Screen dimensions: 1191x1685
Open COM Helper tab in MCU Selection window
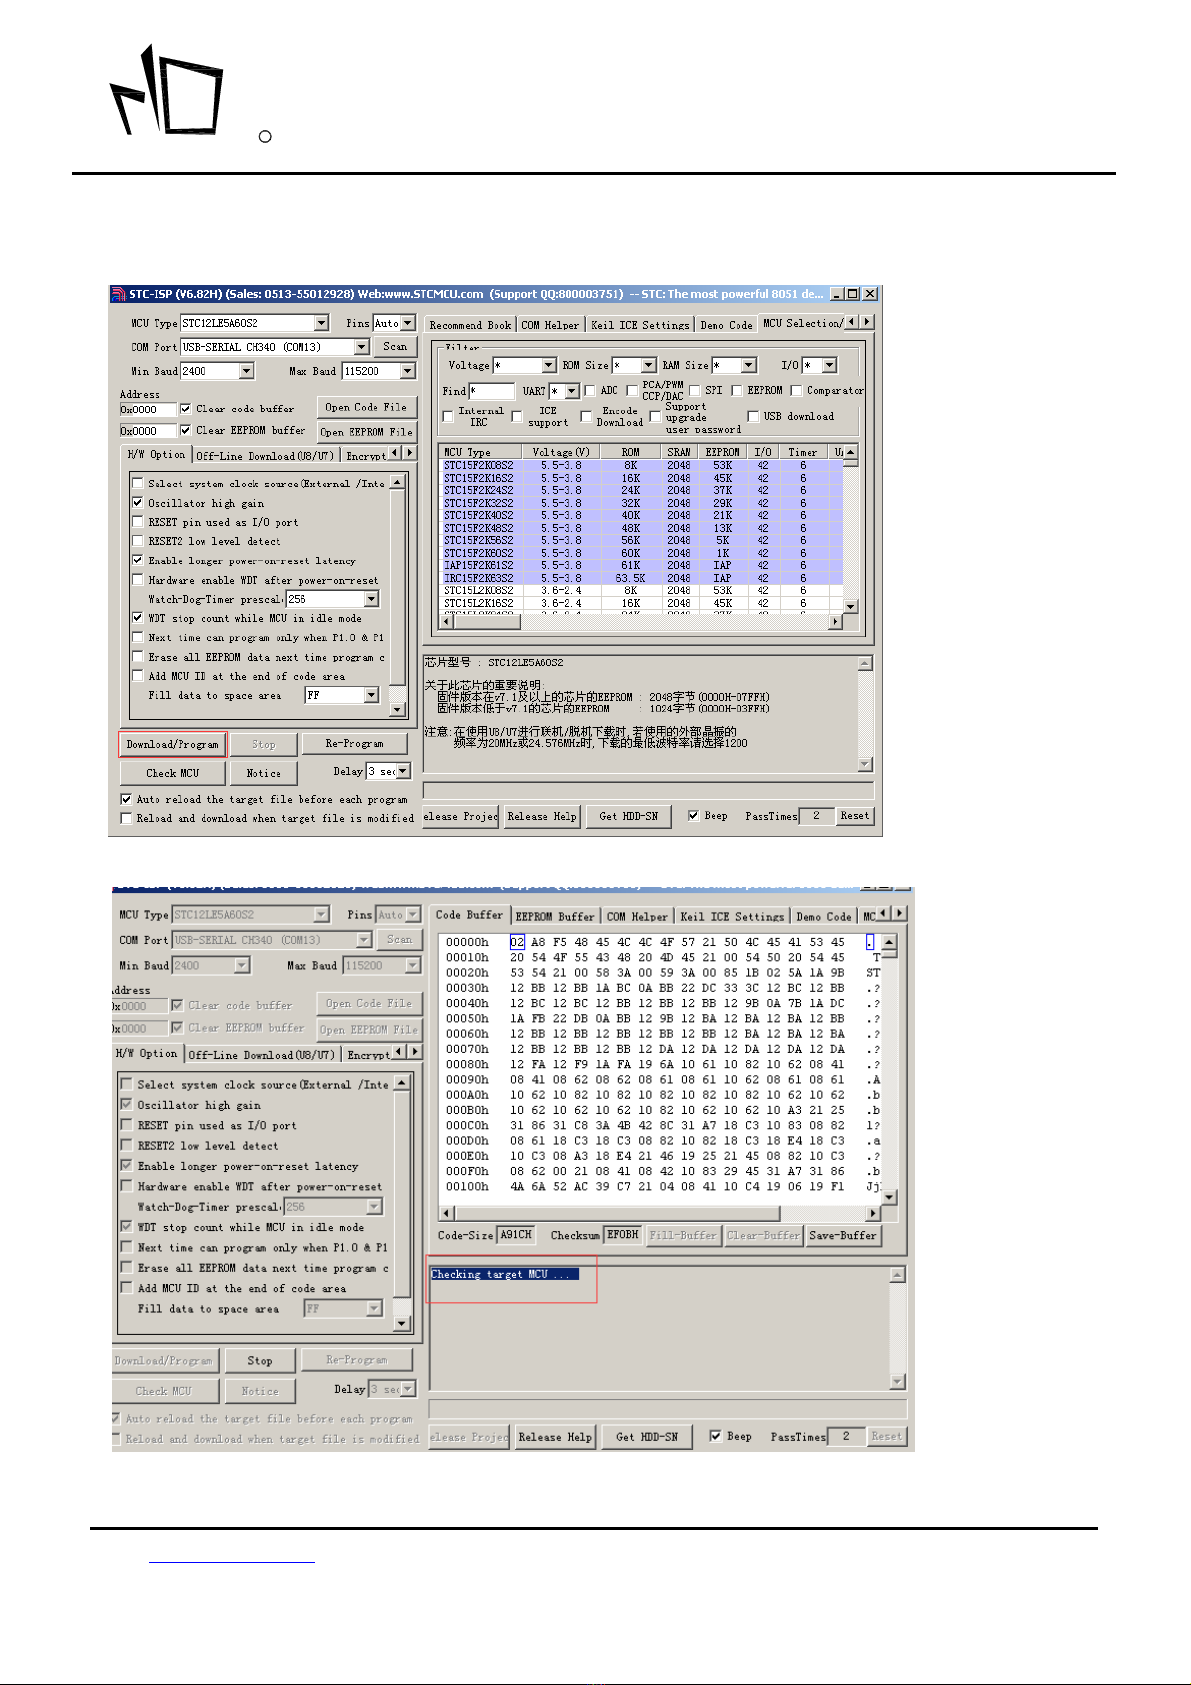tap(550, 325)
